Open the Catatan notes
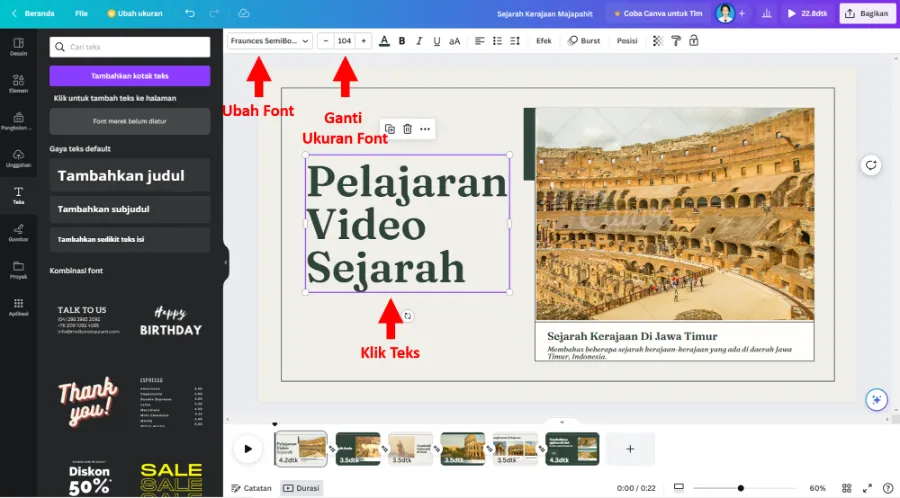This screenshot has height=498, width=900. click(251, 488)
